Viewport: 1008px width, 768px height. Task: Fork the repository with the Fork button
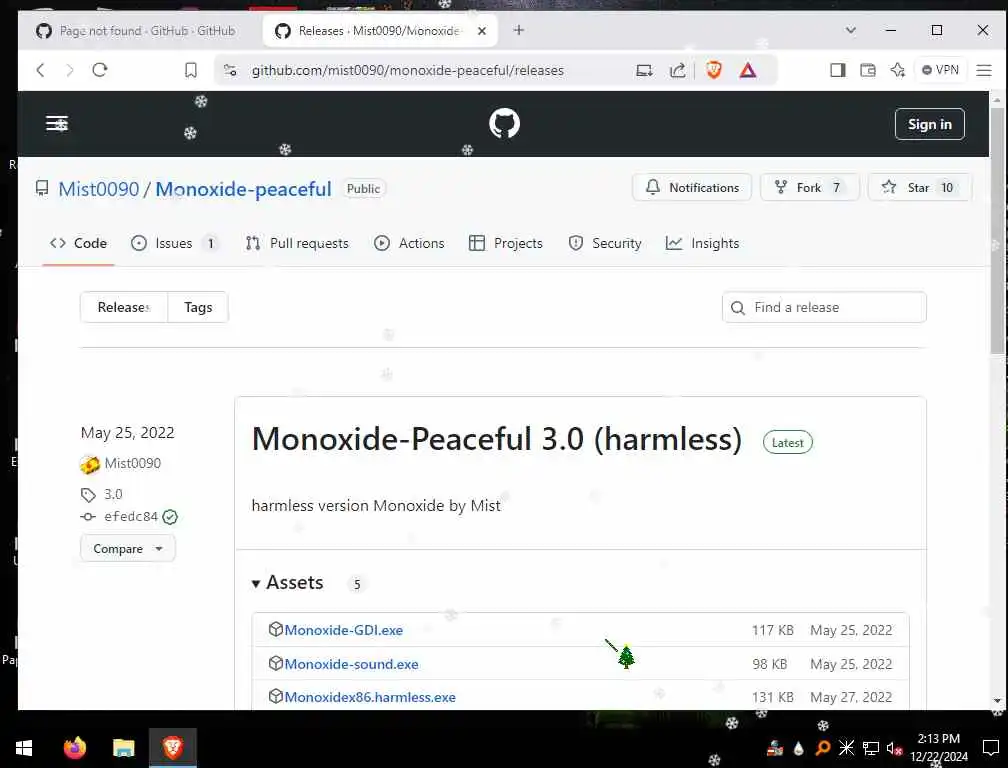(x=809, y=188)
